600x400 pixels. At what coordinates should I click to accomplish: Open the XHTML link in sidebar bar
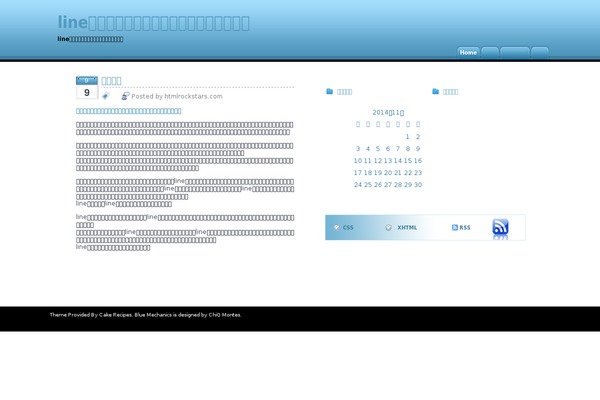[x=407, y=227]
